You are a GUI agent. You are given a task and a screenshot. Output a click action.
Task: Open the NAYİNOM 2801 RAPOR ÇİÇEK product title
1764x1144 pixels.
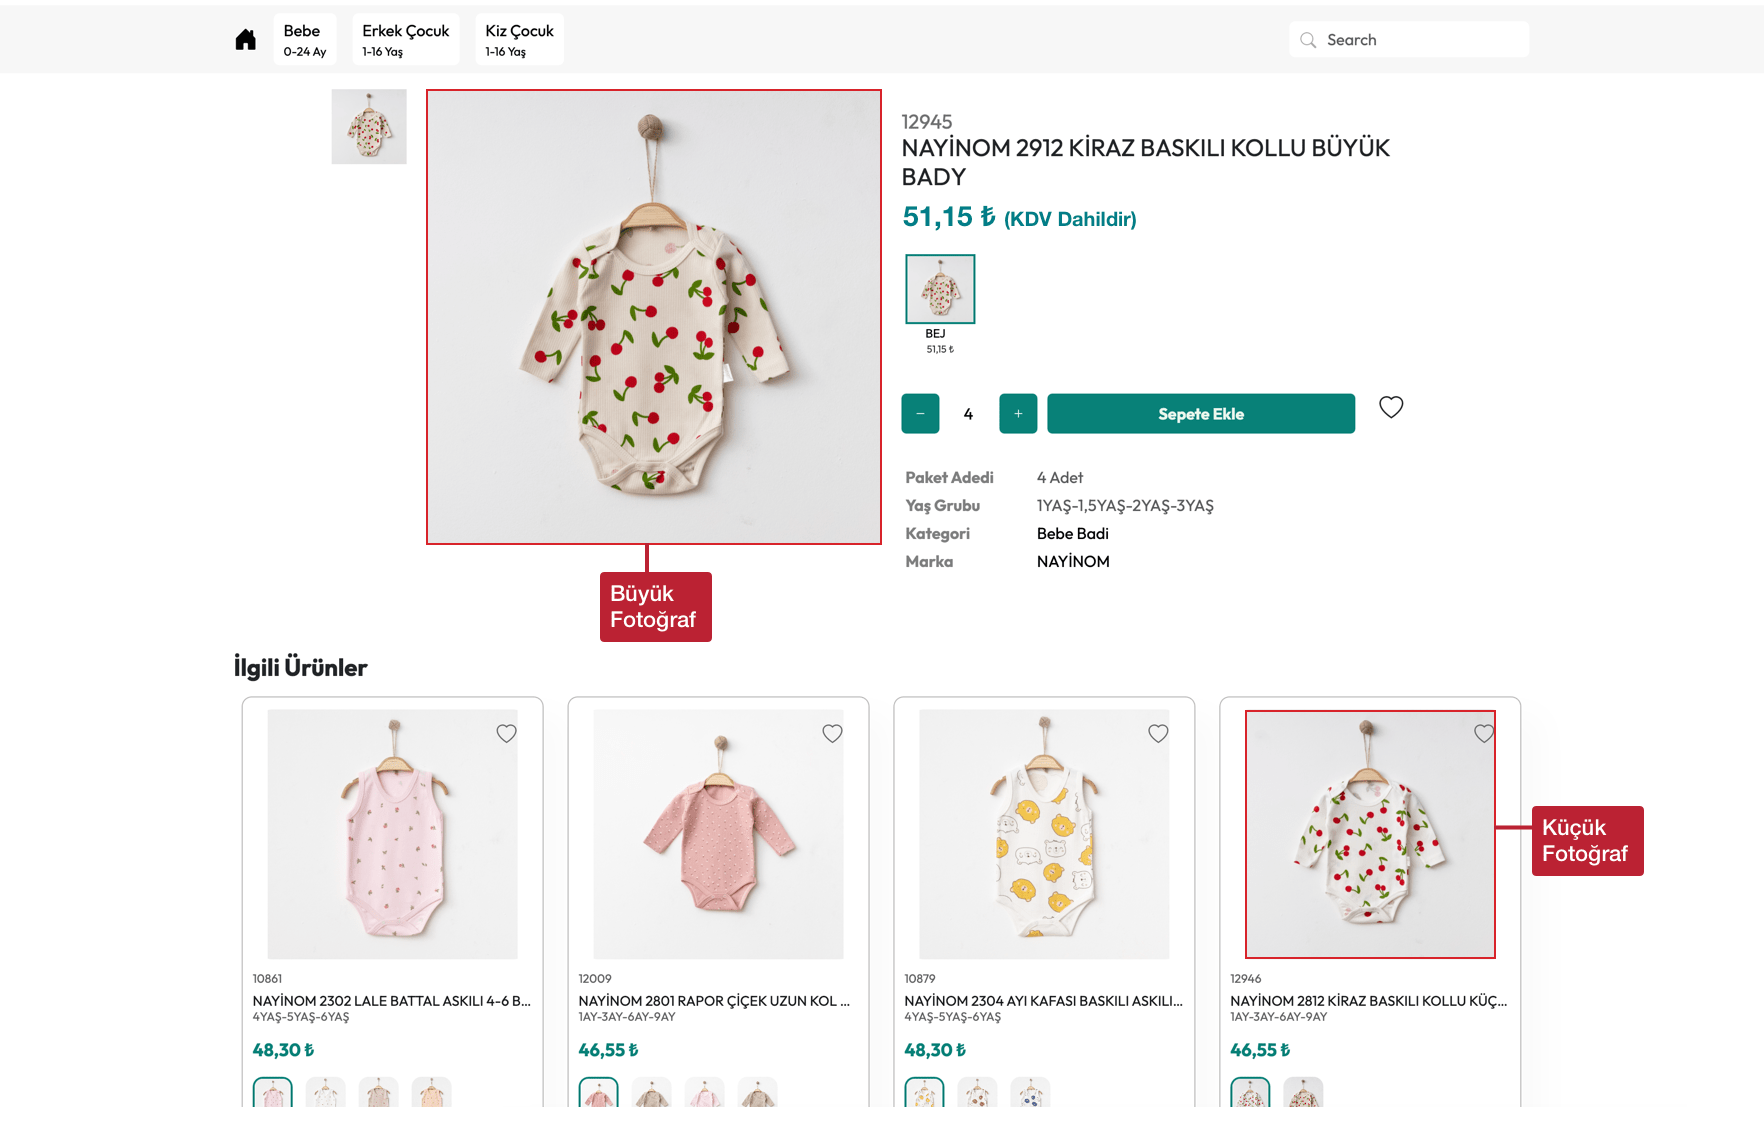713,1001
